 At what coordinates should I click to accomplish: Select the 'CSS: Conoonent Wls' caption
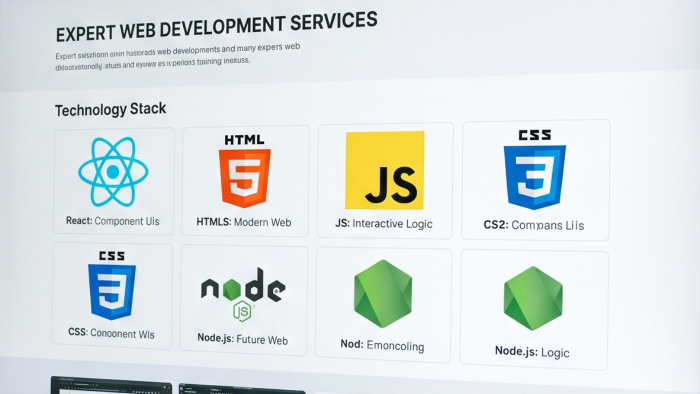tap(111, 333)
